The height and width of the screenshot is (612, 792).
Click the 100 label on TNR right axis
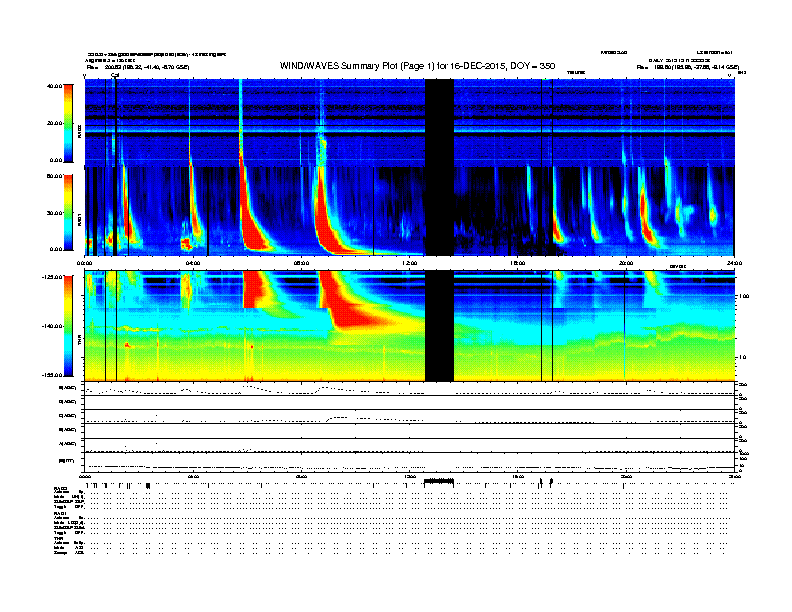click(743, 296)
